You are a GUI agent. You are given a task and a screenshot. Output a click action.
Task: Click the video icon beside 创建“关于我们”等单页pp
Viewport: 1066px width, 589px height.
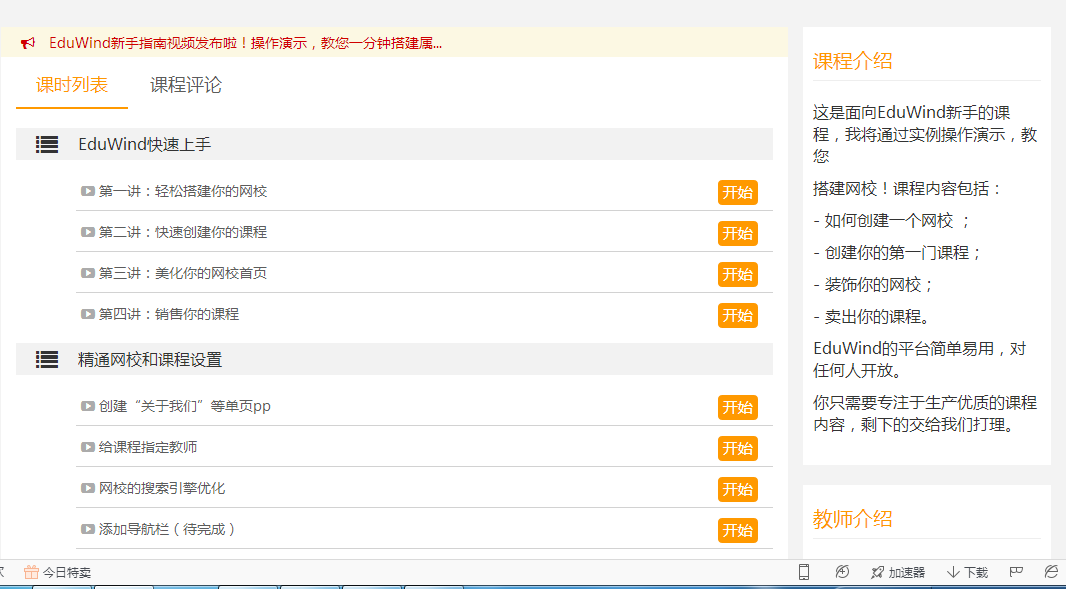pos(88,406)
